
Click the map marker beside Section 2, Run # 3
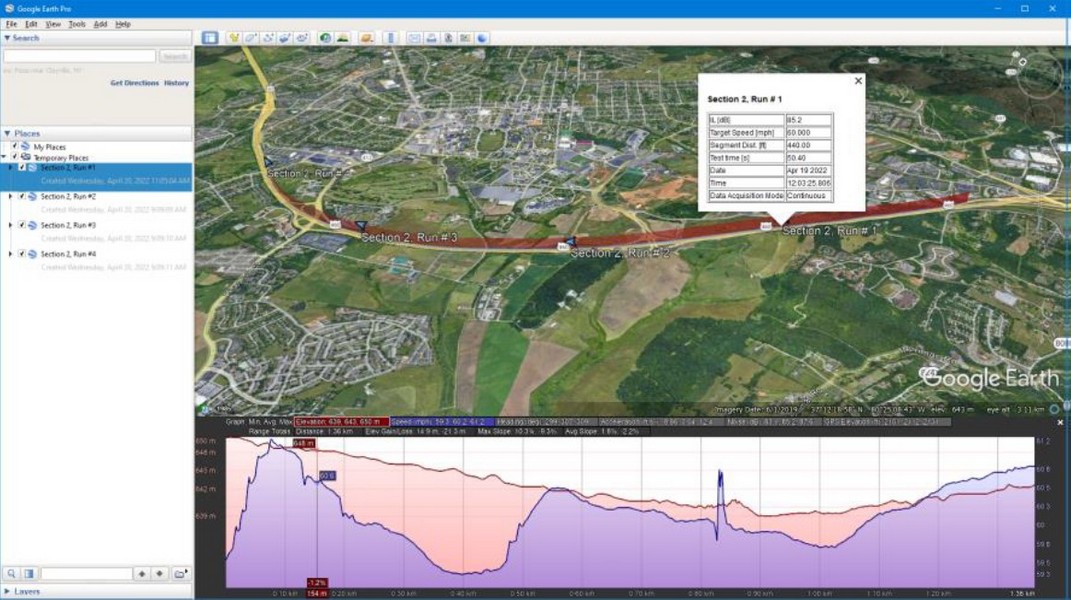(x=360, y=225)
